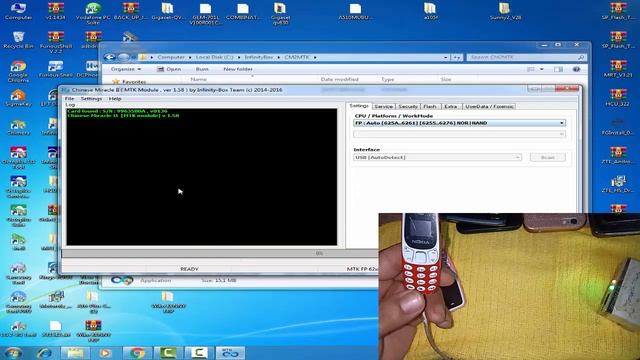
Task: Expand the CPU / Platform / WorkMode dropdown
Action: (x=562, y=123)
